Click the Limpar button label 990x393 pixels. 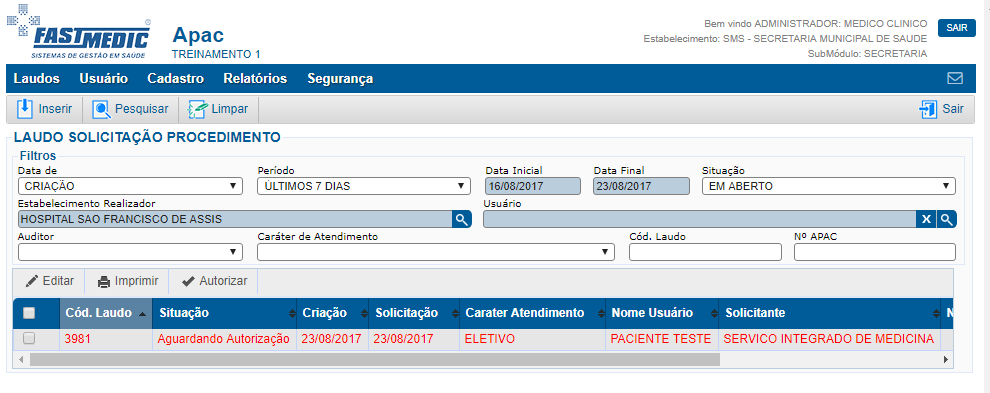pos(230,109)
